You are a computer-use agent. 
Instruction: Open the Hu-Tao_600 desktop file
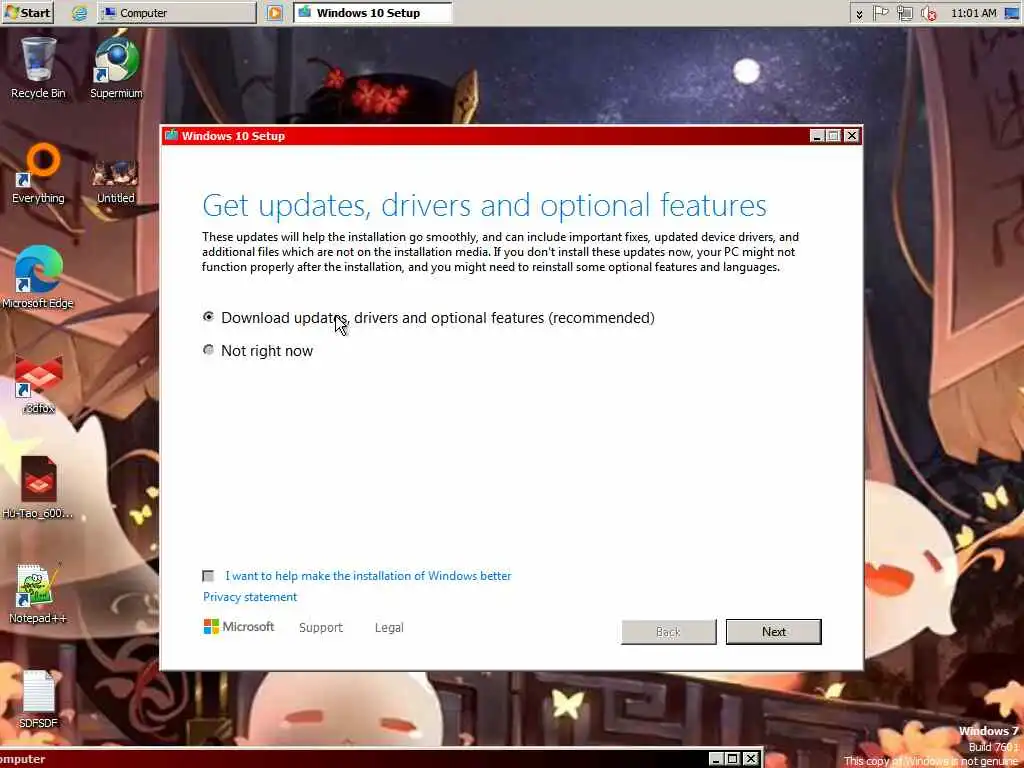pos(38,487)
